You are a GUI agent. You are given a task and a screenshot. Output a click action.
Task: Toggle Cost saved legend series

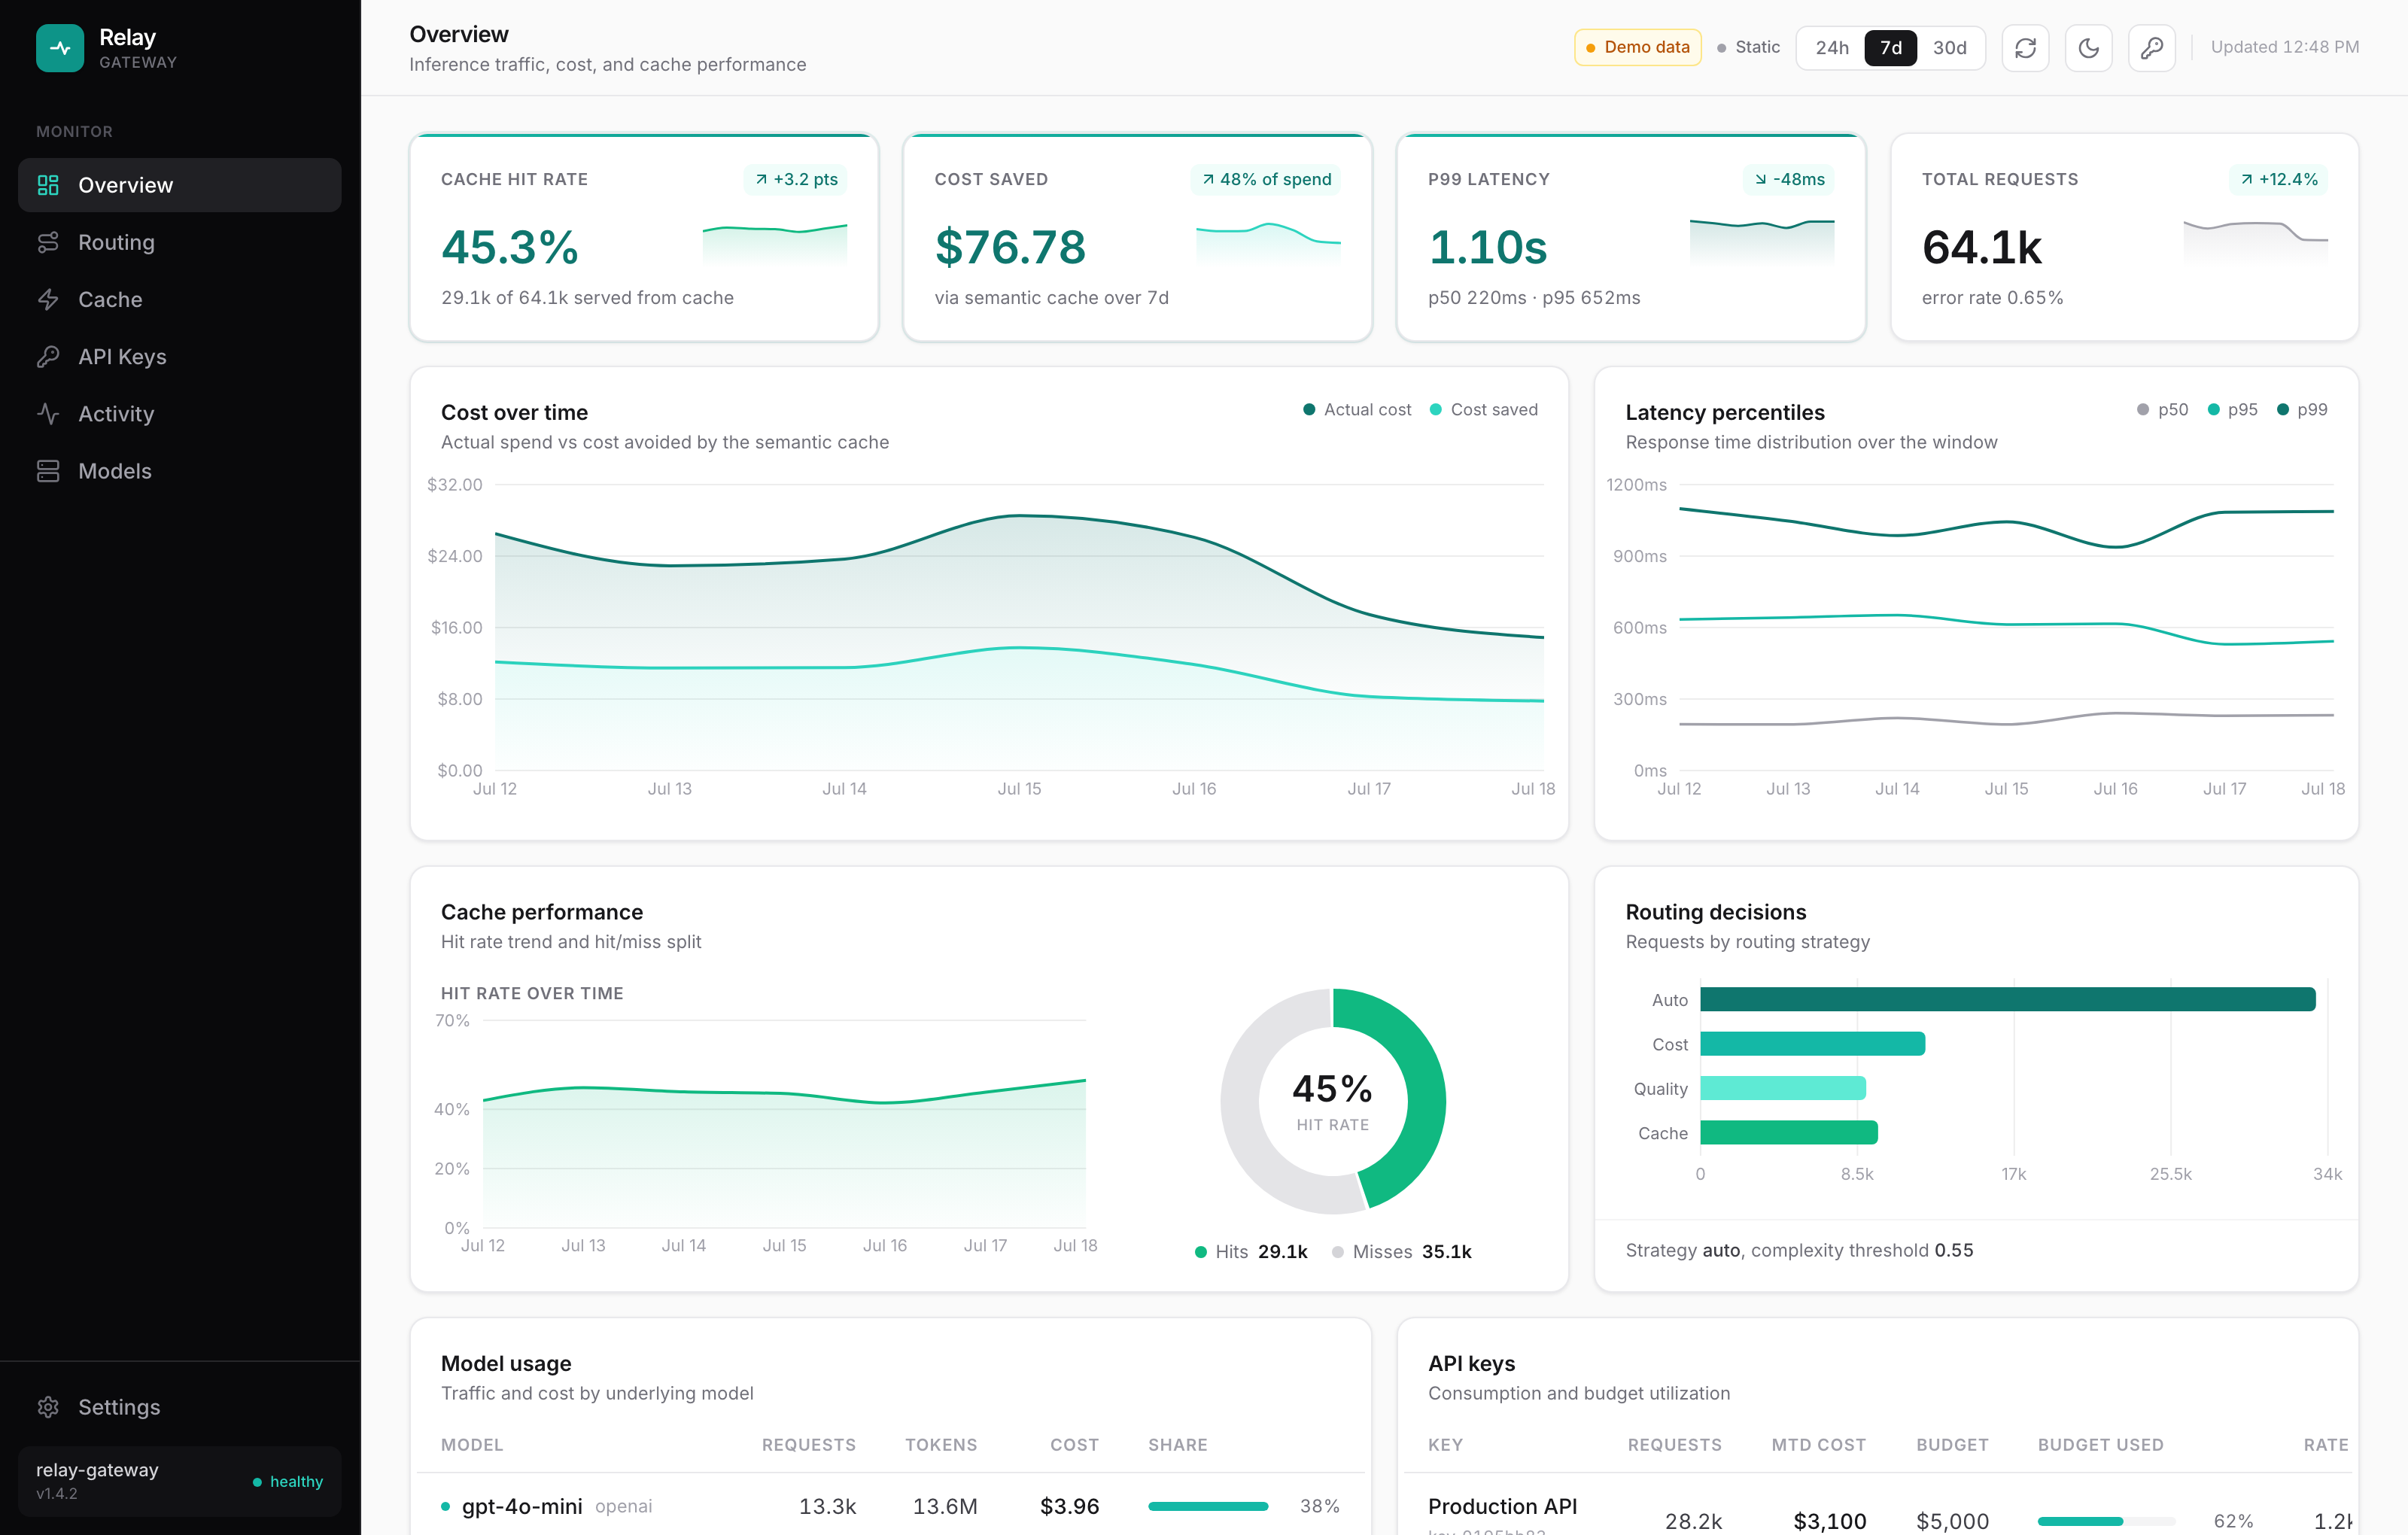click(x=1484, y=409)
